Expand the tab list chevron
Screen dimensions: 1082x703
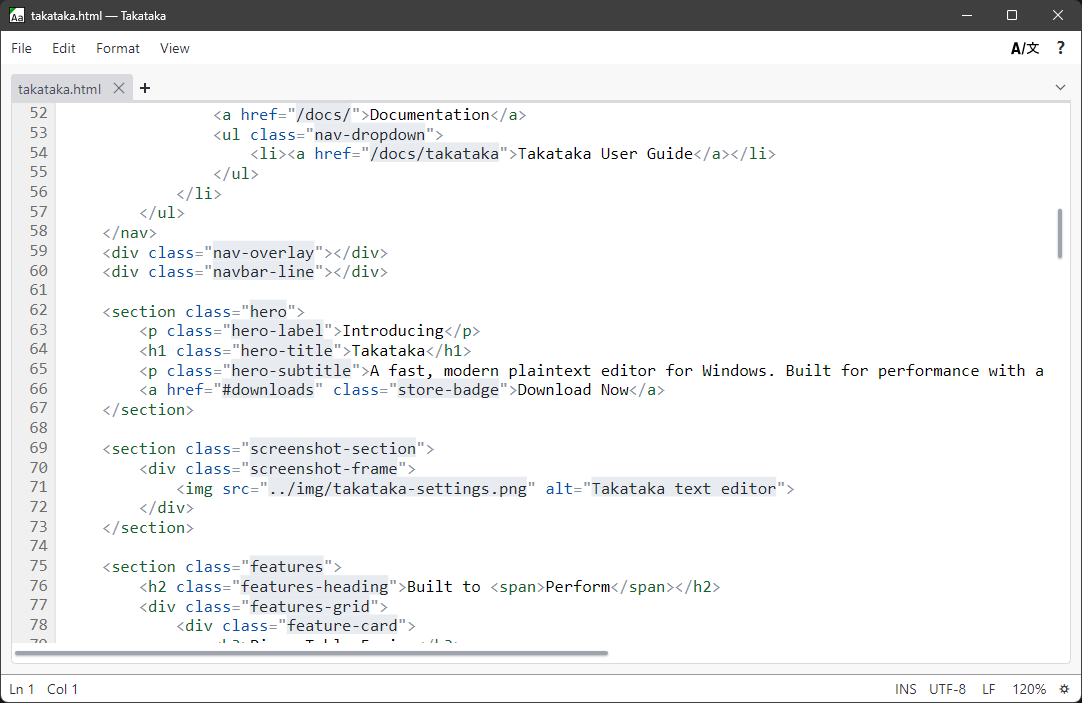click(x=1061, y=88)
